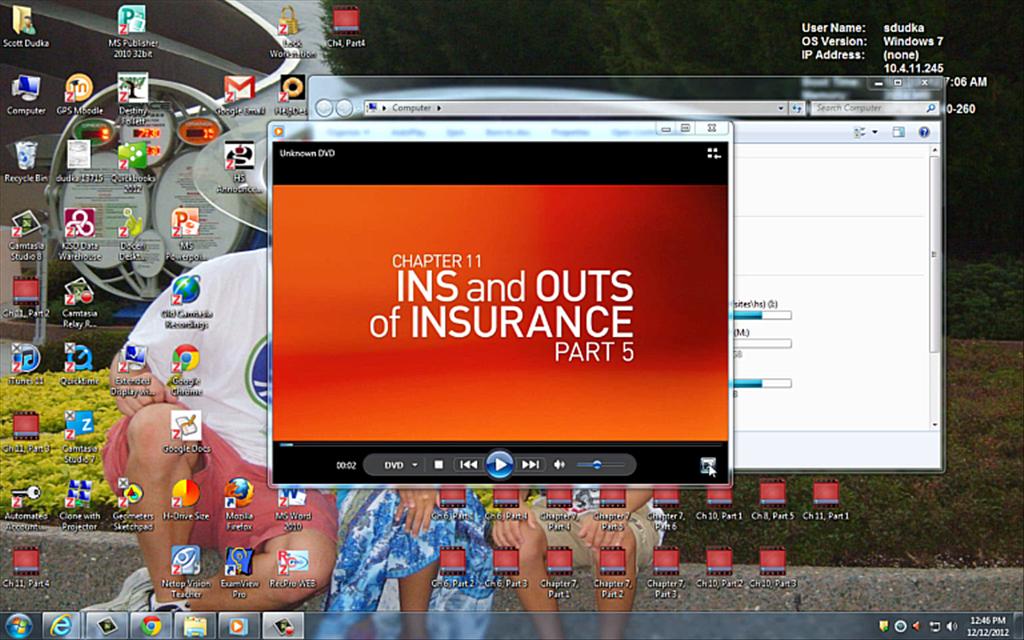Viewport: 1024px width, 640px height.
Task: Open the Windows Start menu
Action: click(x=18, y=626)
